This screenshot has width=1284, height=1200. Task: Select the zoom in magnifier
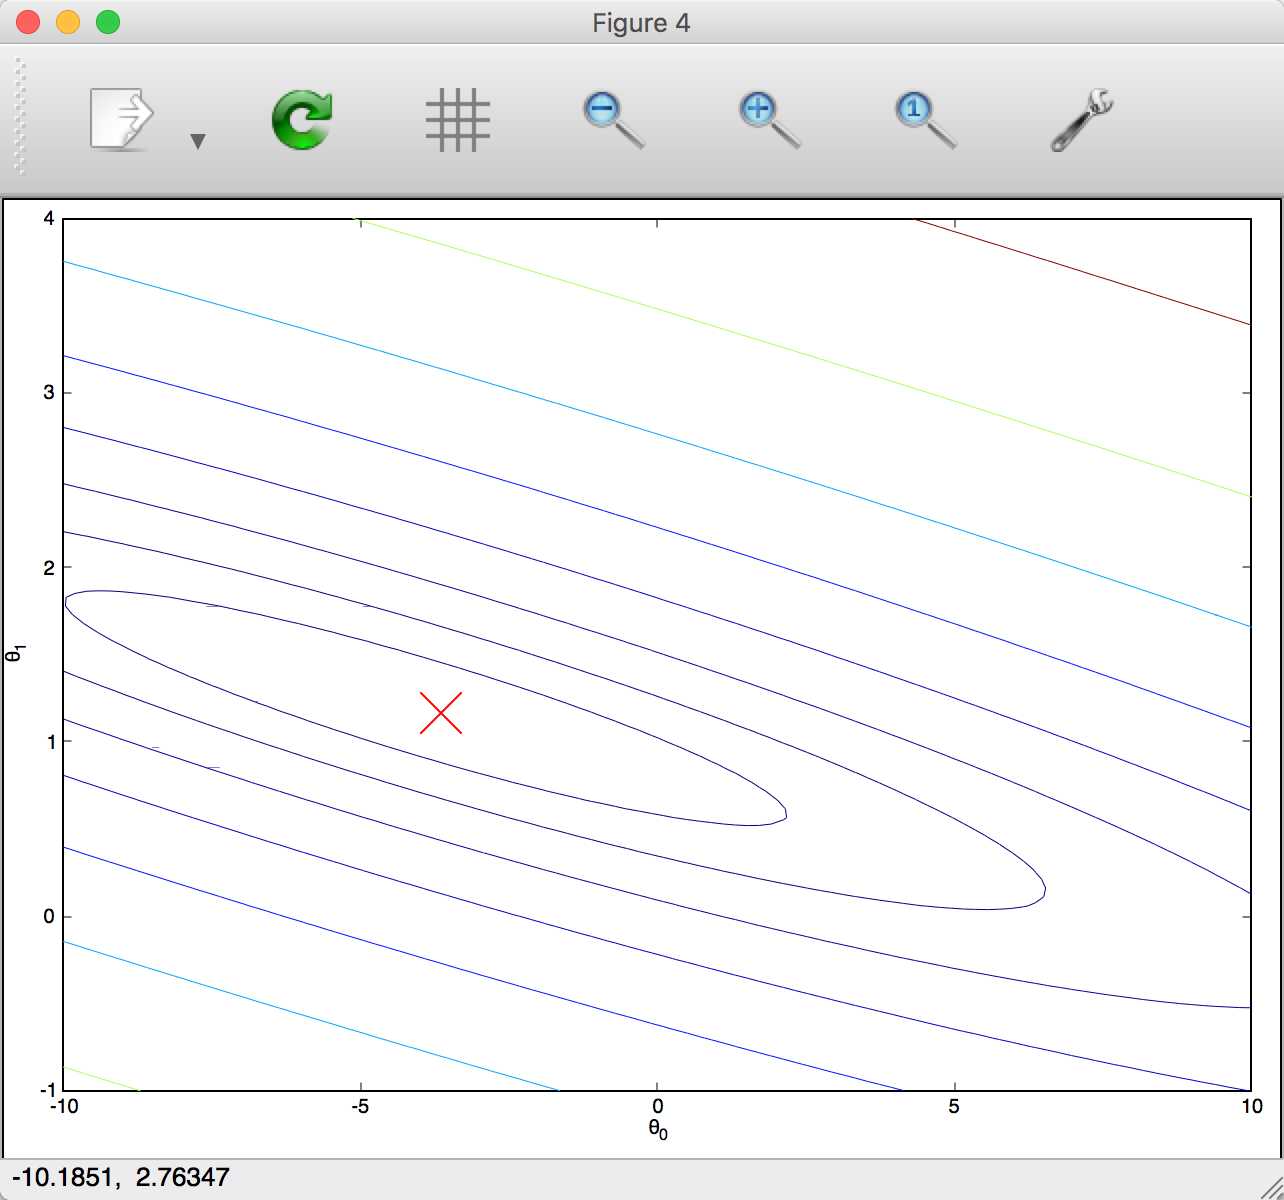pyautogui.click(x=769, y=120)
